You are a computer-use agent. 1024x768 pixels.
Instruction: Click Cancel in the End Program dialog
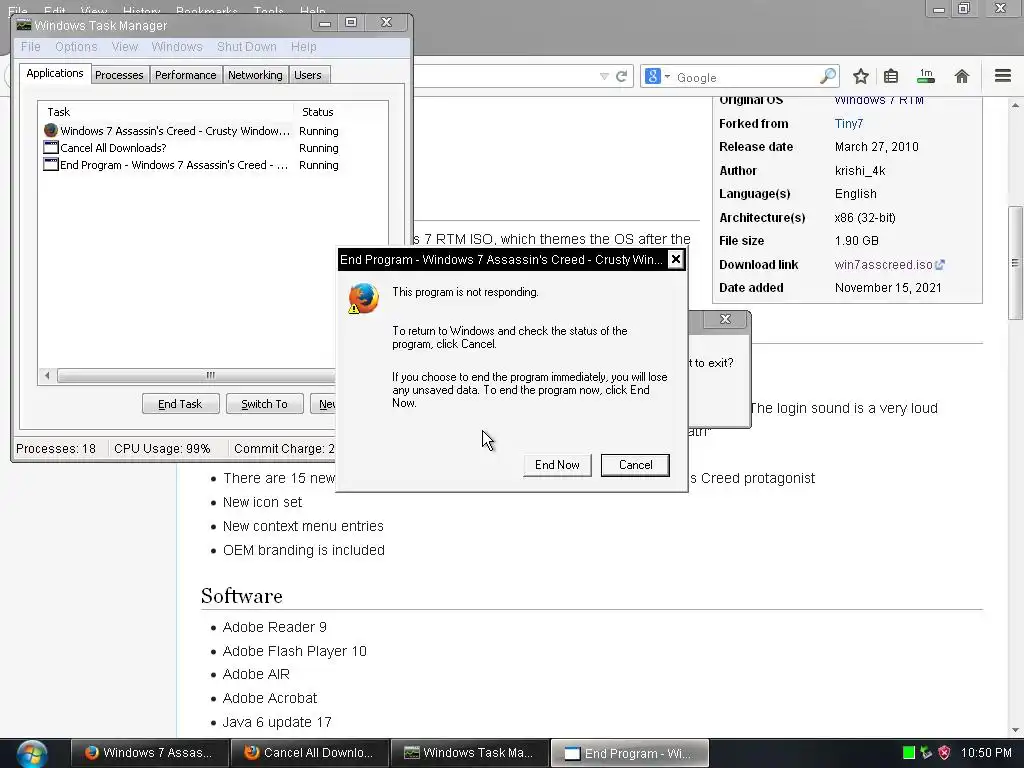635,465
